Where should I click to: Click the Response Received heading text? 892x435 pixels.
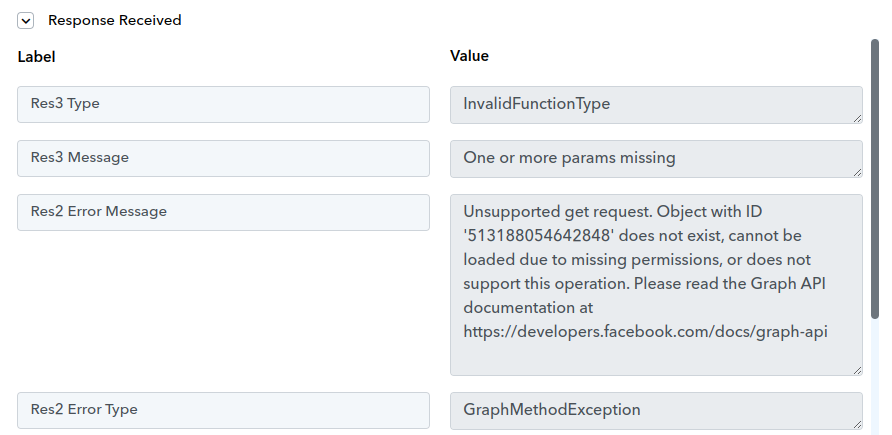[x=115, y=20]
